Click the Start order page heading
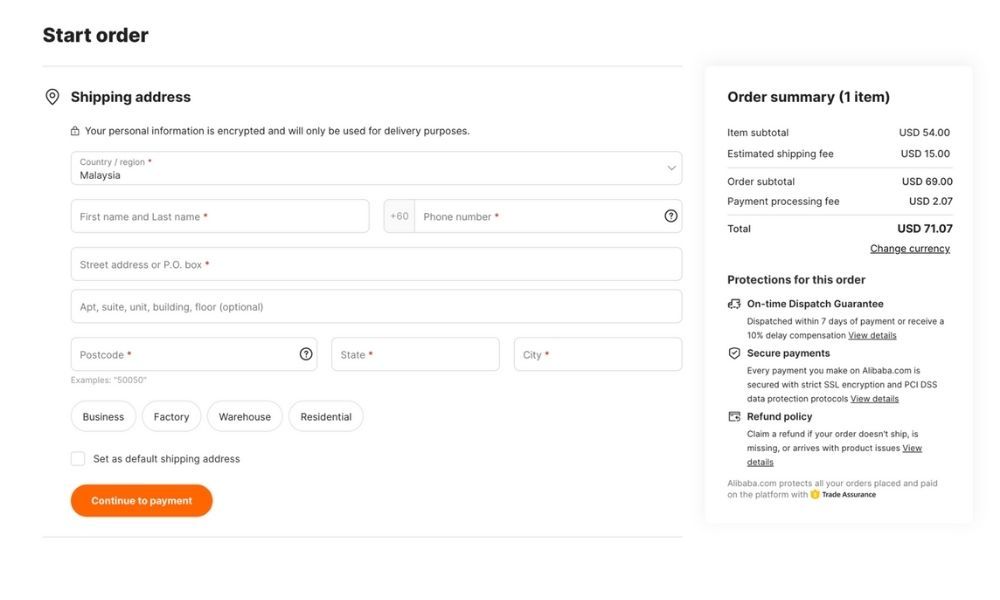The image size is (1000, 600). pyautogui.click(x=96, y=35)
